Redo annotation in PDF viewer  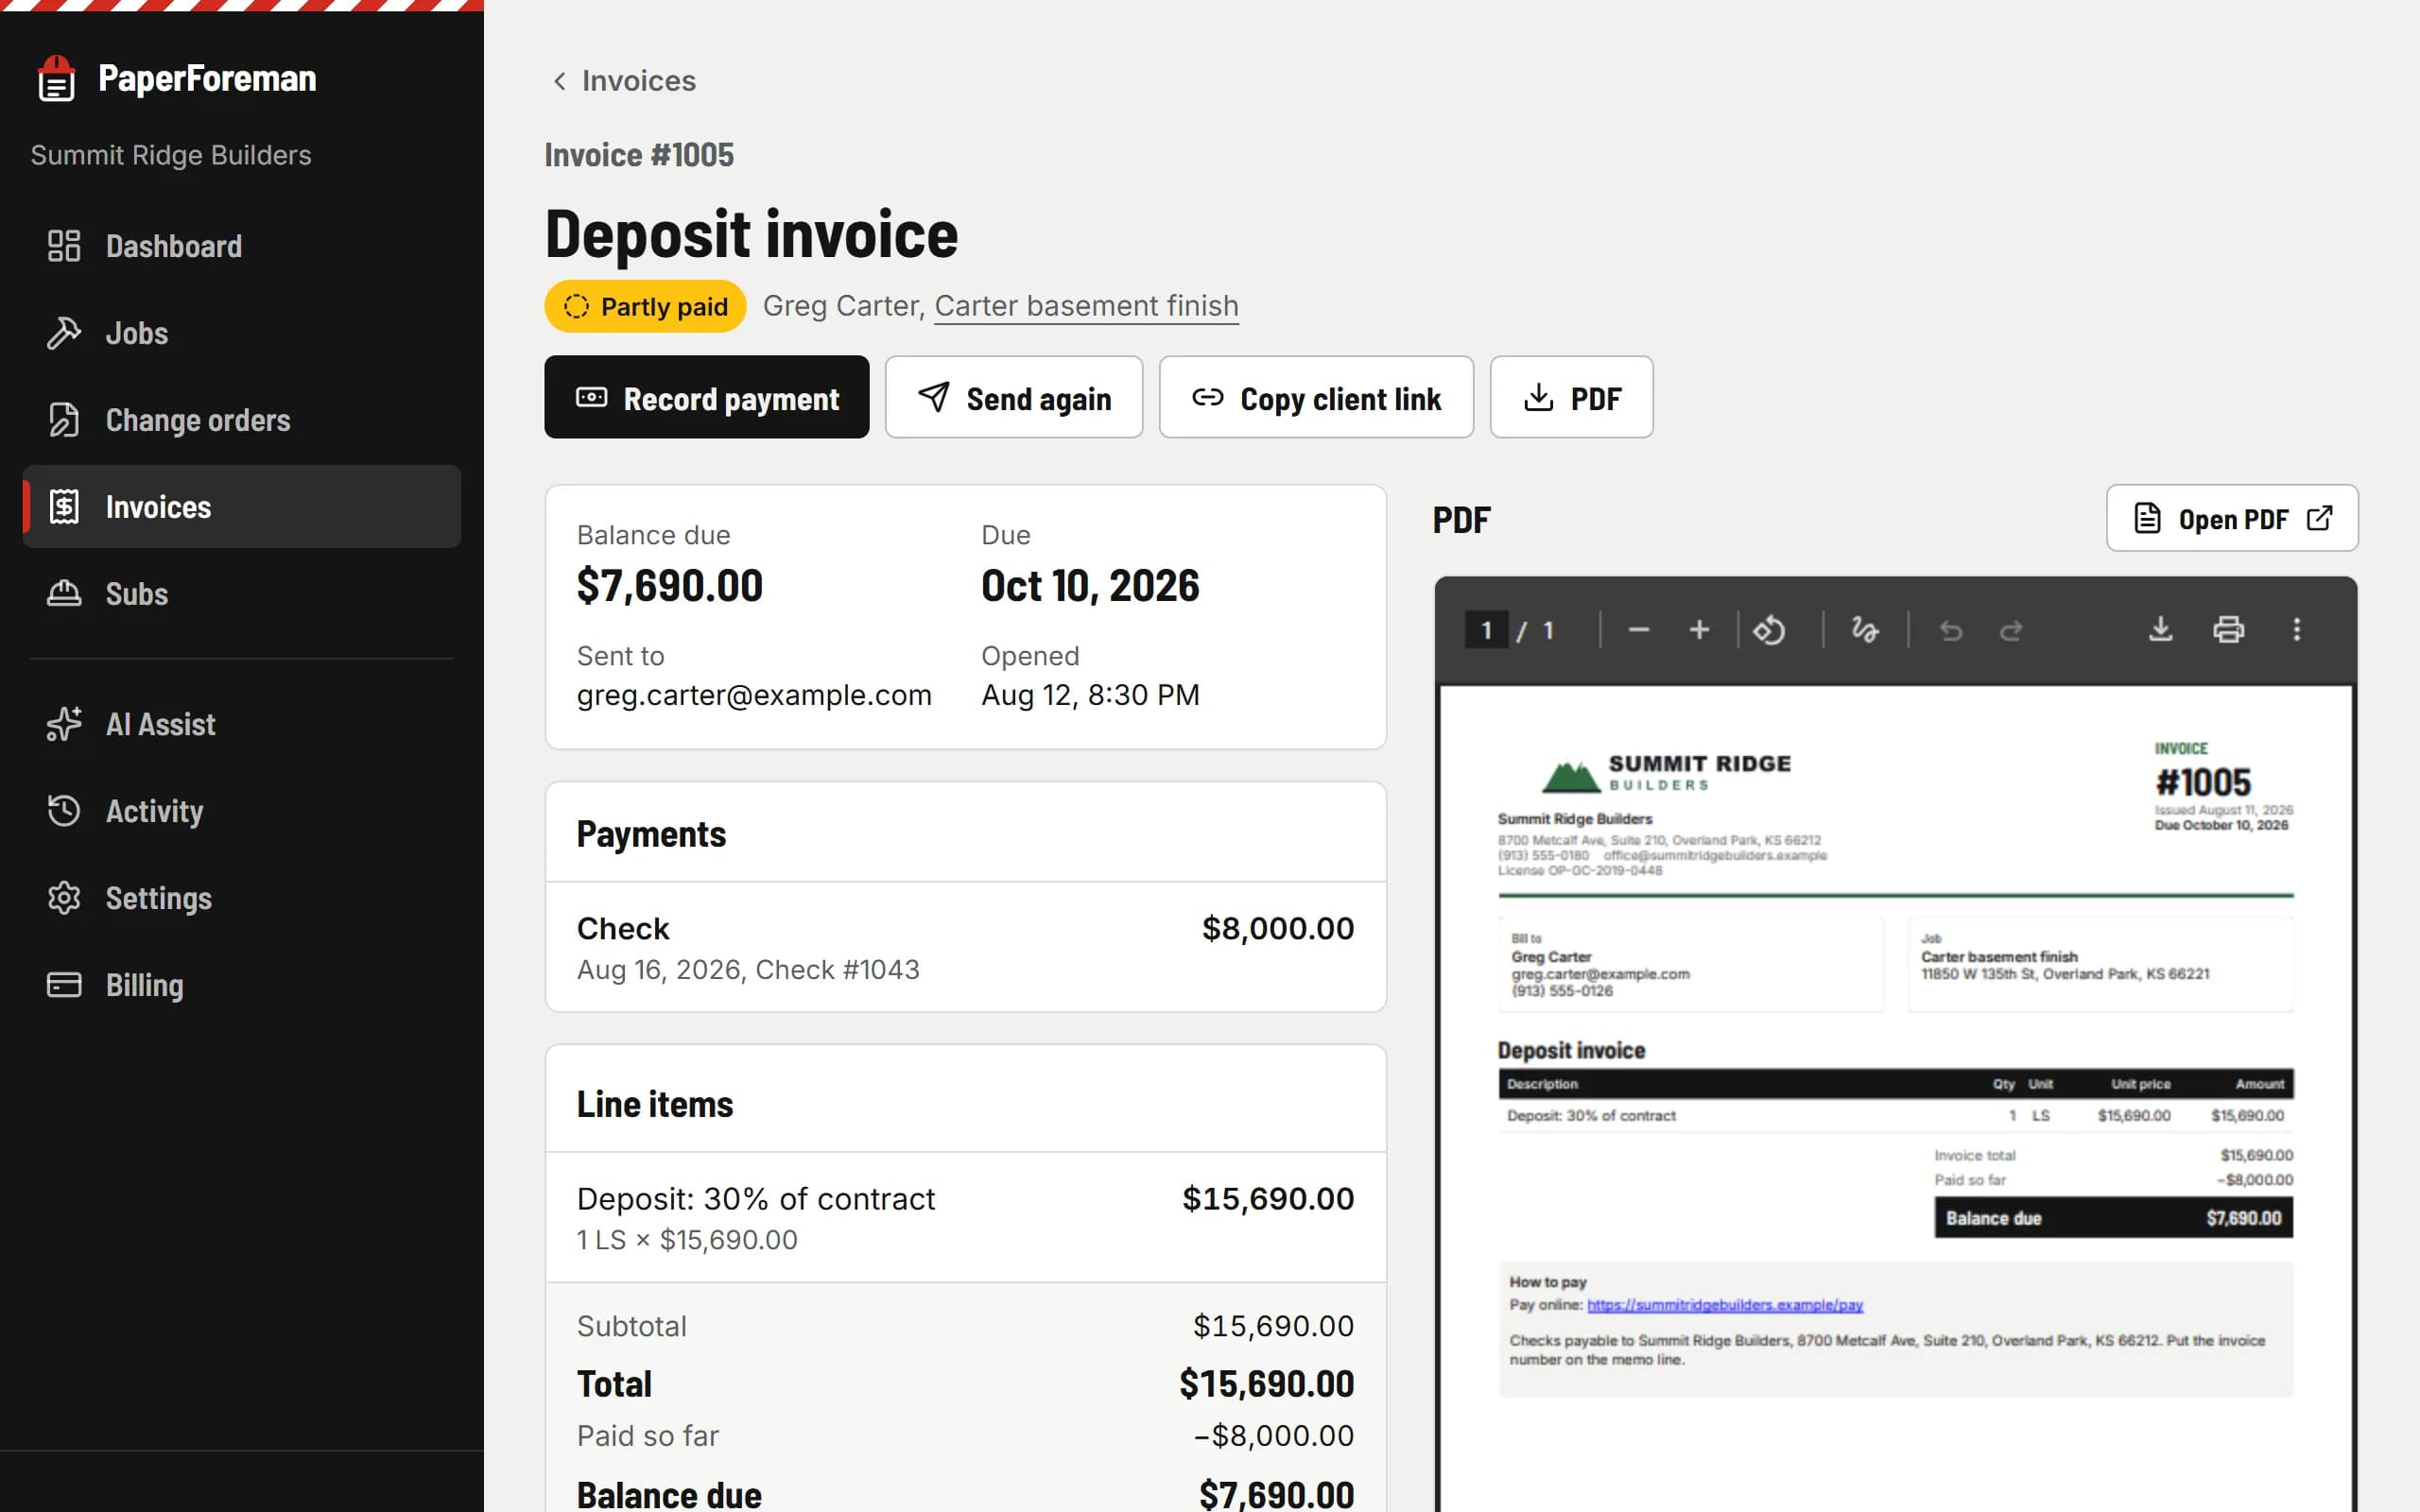click(2011, 630)
